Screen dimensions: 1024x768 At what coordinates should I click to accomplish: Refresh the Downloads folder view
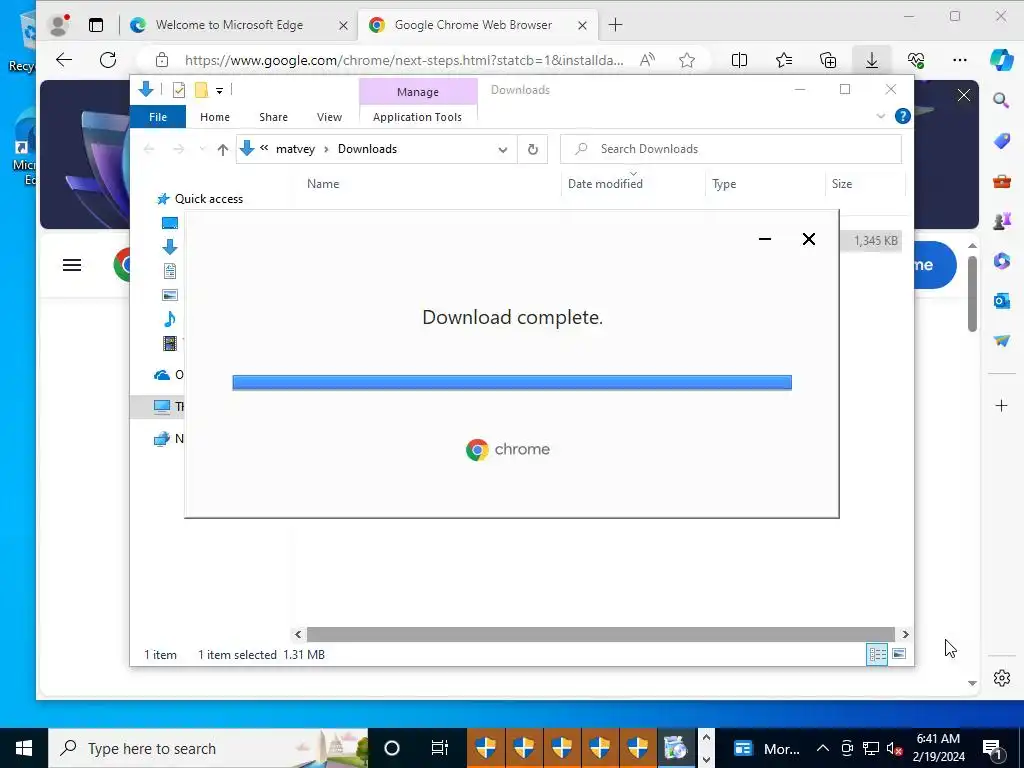(532, 150)
